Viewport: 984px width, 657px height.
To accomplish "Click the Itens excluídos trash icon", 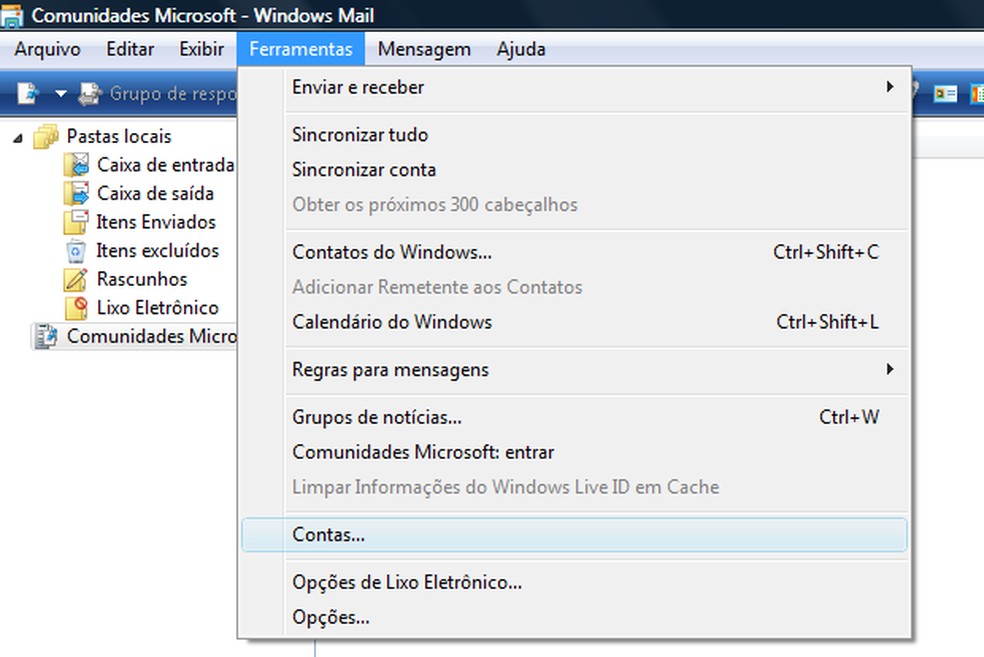I will [76, 250].
